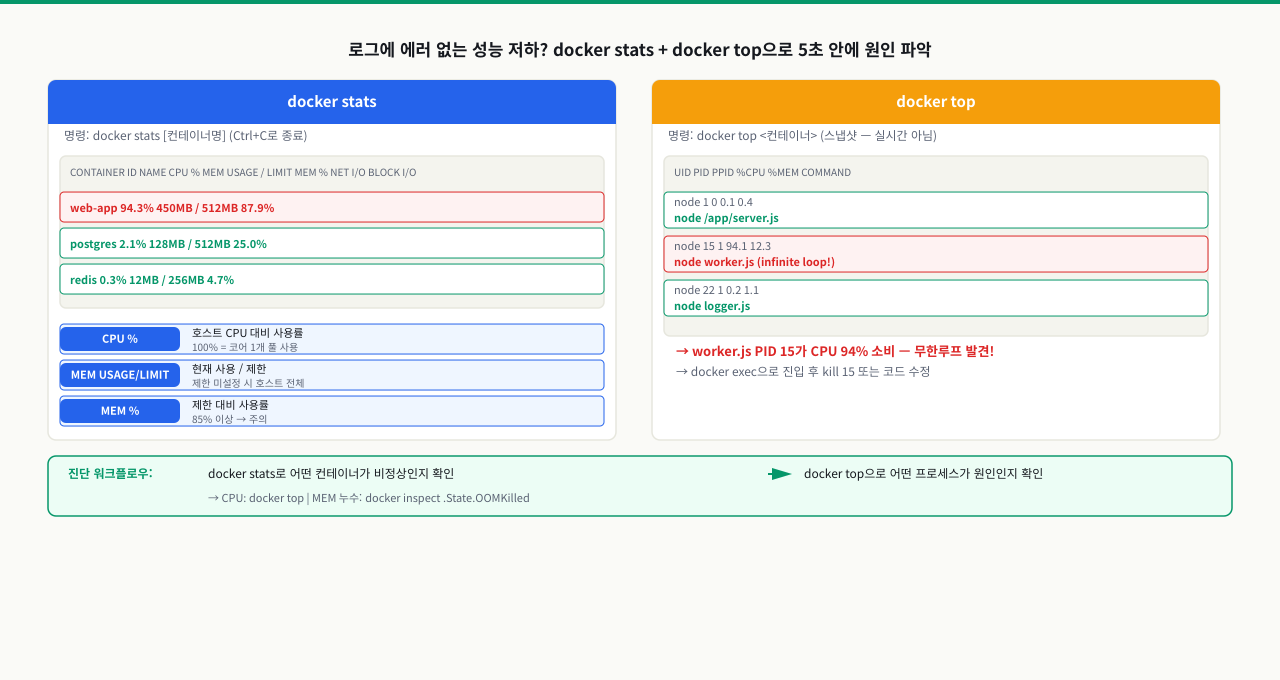Click the 호스트 CPU 대비 사용률 text

247,332
